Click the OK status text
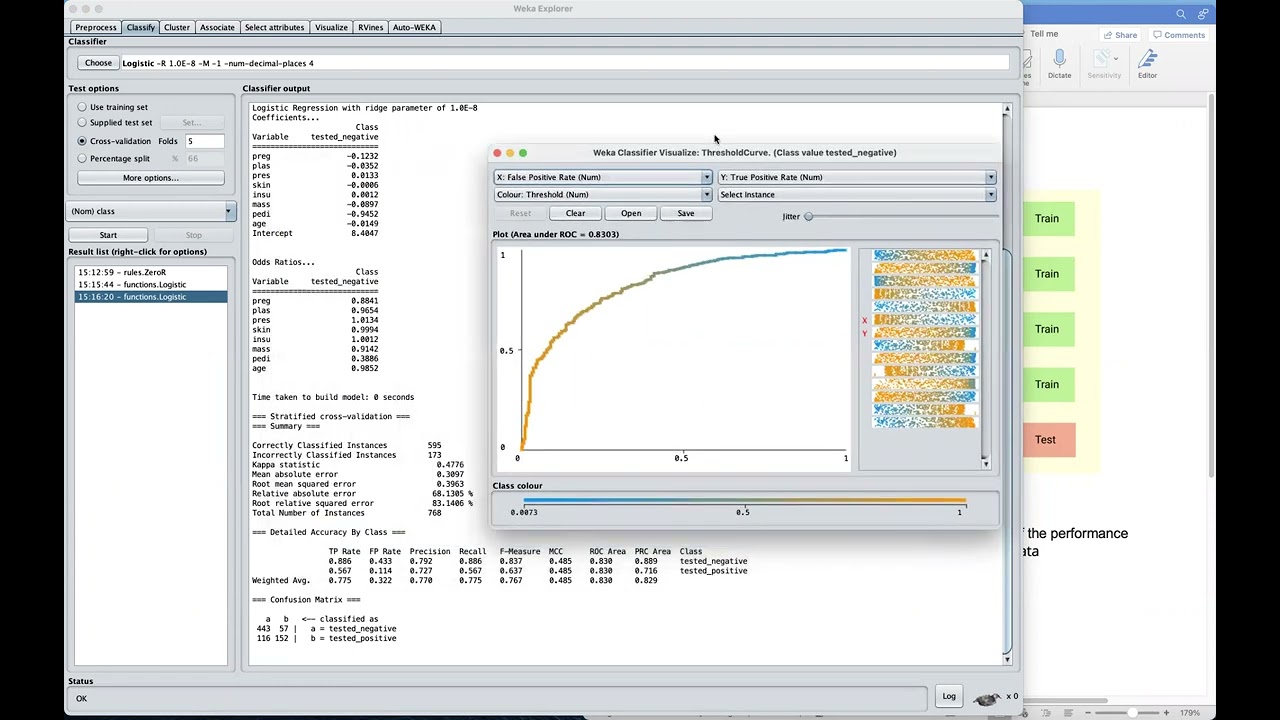This screenshot has height=720, width=1280. [81, 698]
